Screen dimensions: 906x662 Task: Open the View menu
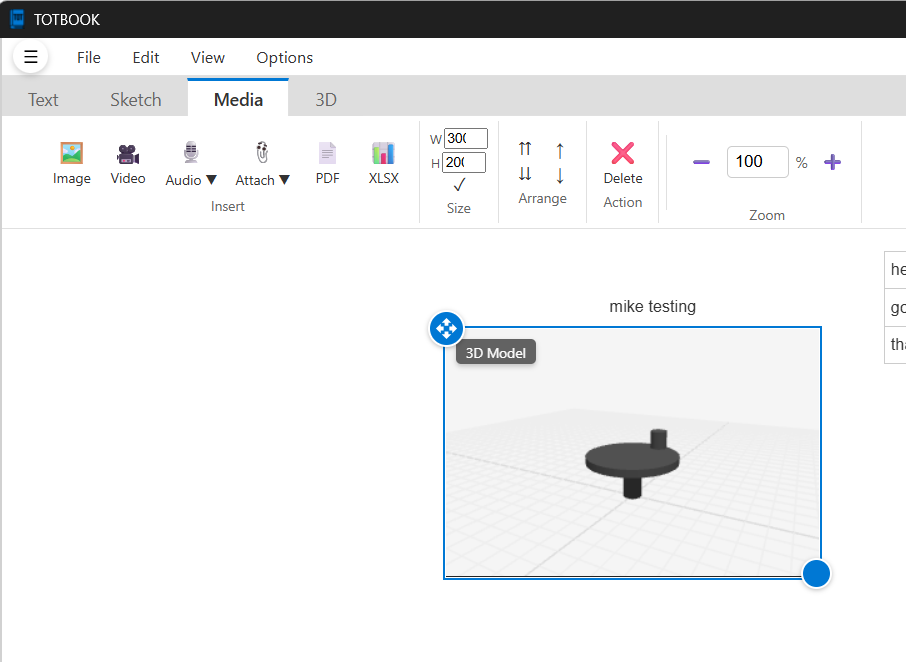207,58
